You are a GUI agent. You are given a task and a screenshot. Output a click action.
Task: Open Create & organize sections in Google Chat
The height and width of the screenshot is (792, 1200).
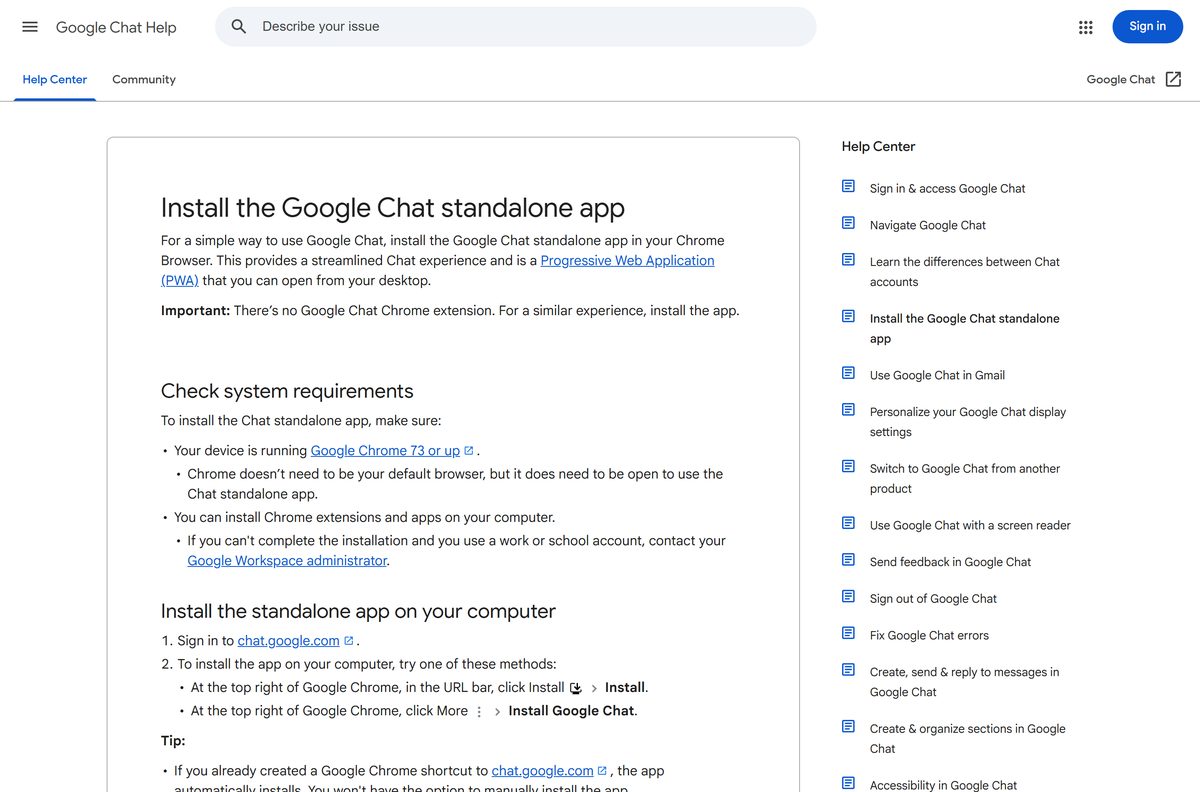click(x=967, y=738)
